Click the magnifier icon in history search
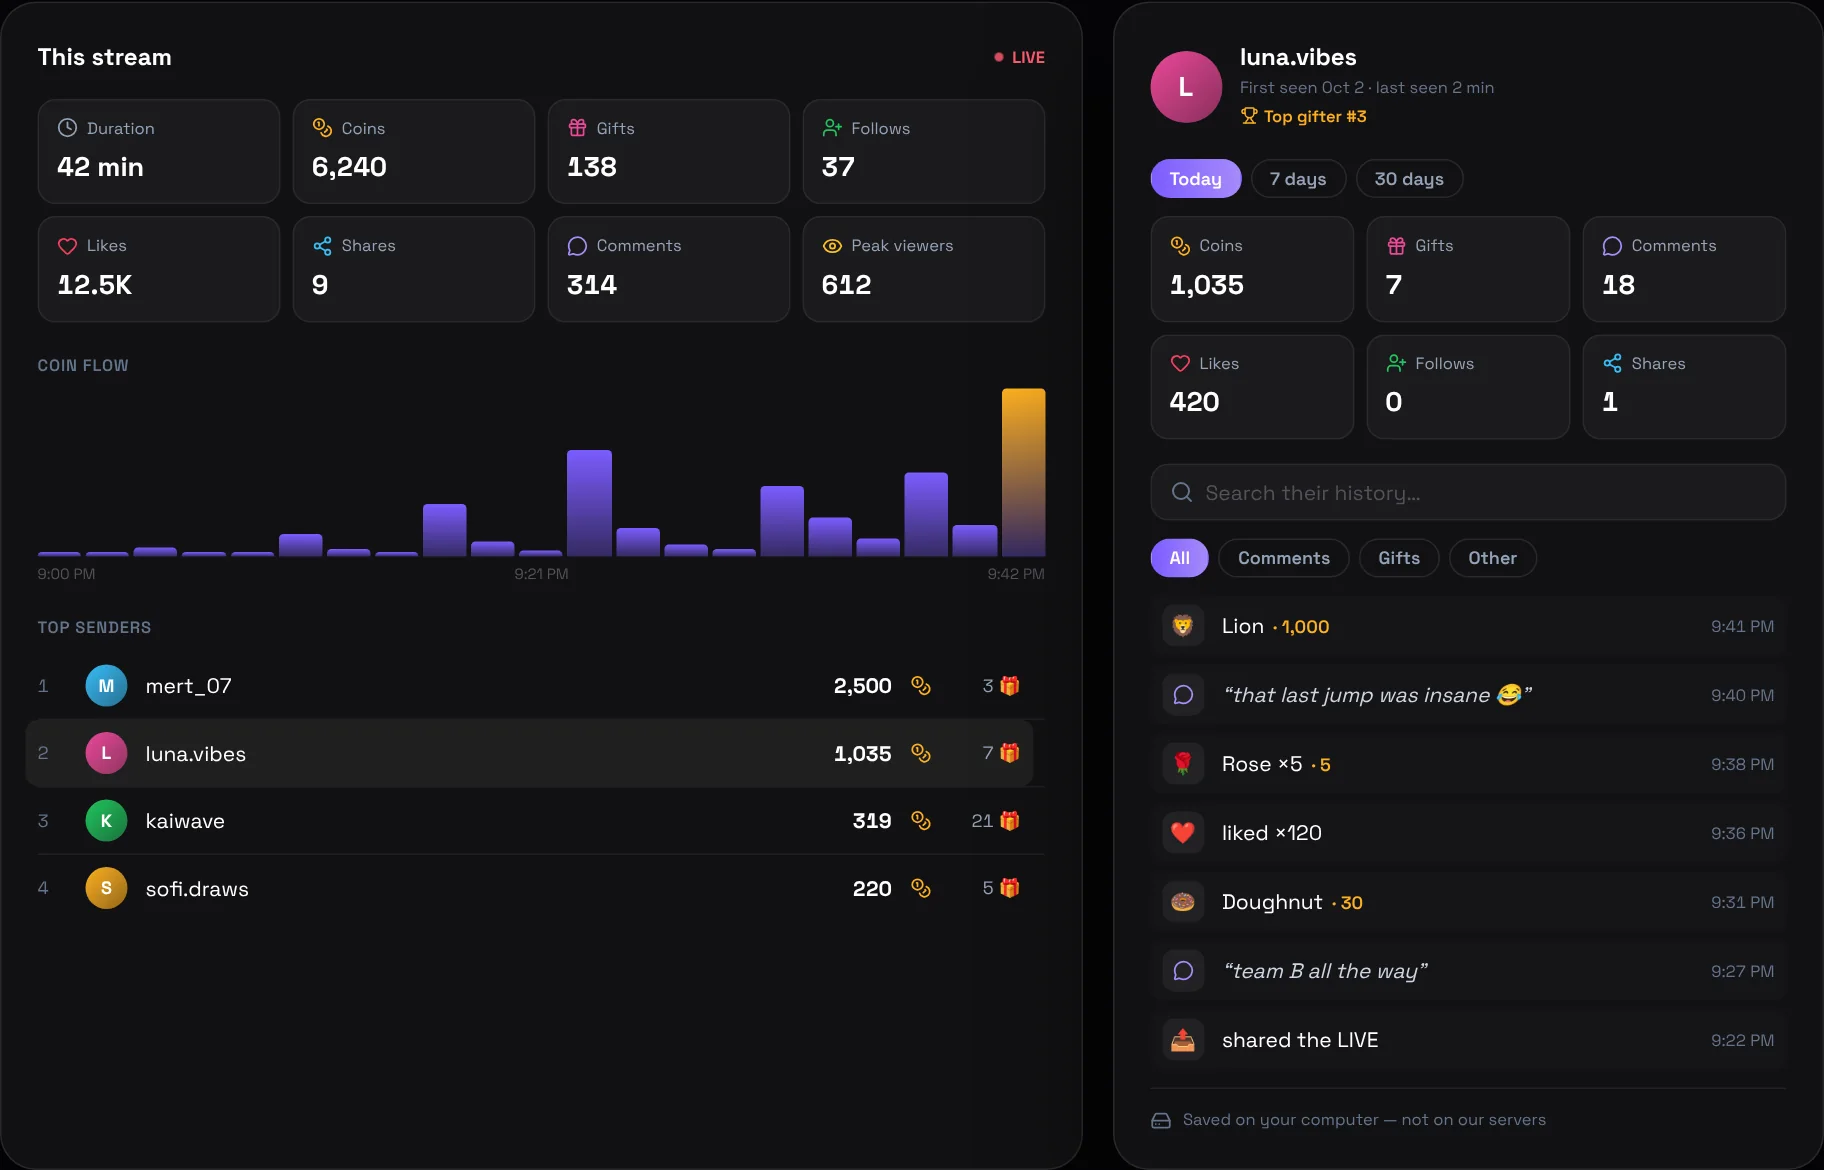Screen dimensions: 1824x1170 tap(1182, 492)
